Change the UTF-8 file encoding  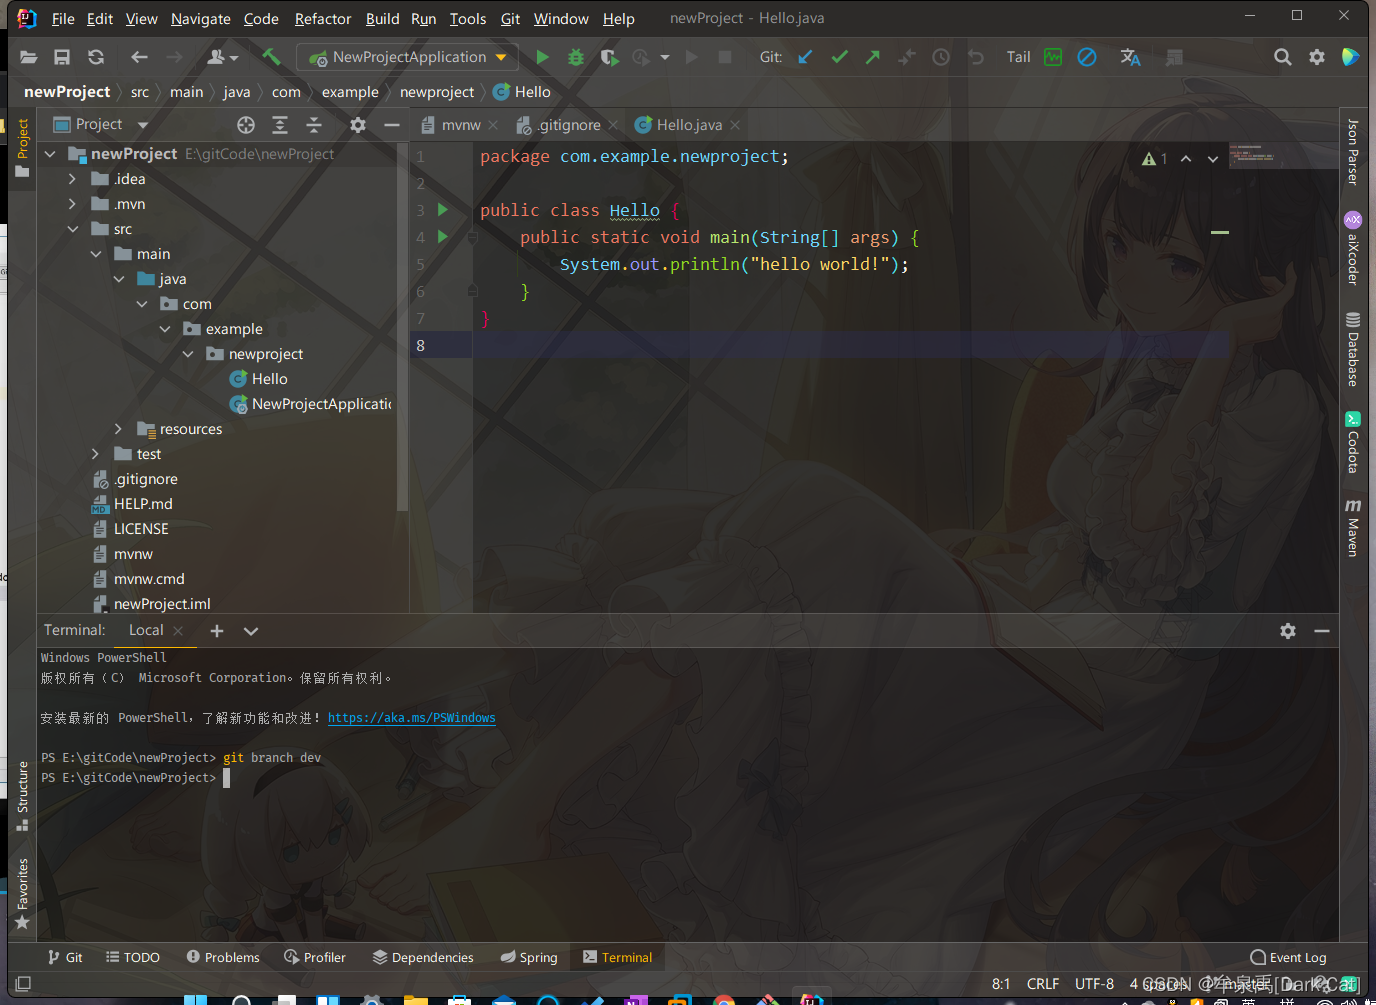[x=1094, y=984]
